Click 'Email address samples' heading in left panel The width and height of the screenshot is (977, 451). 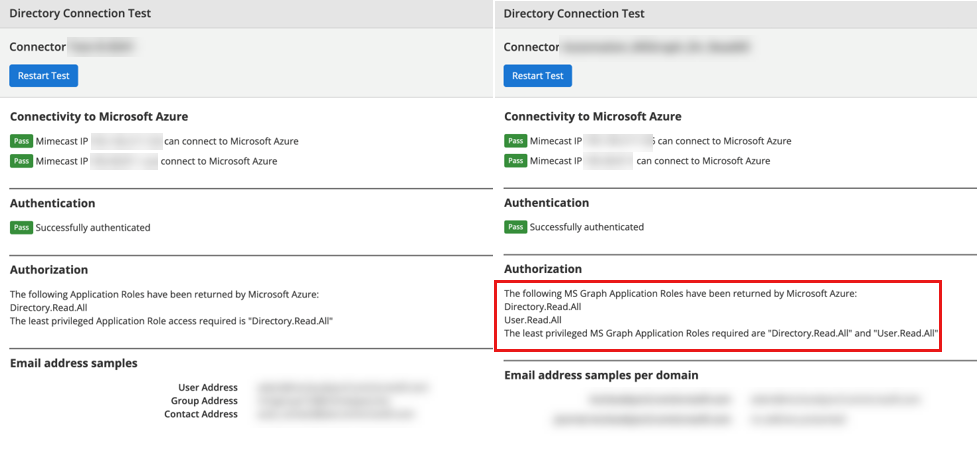[73, 363]
